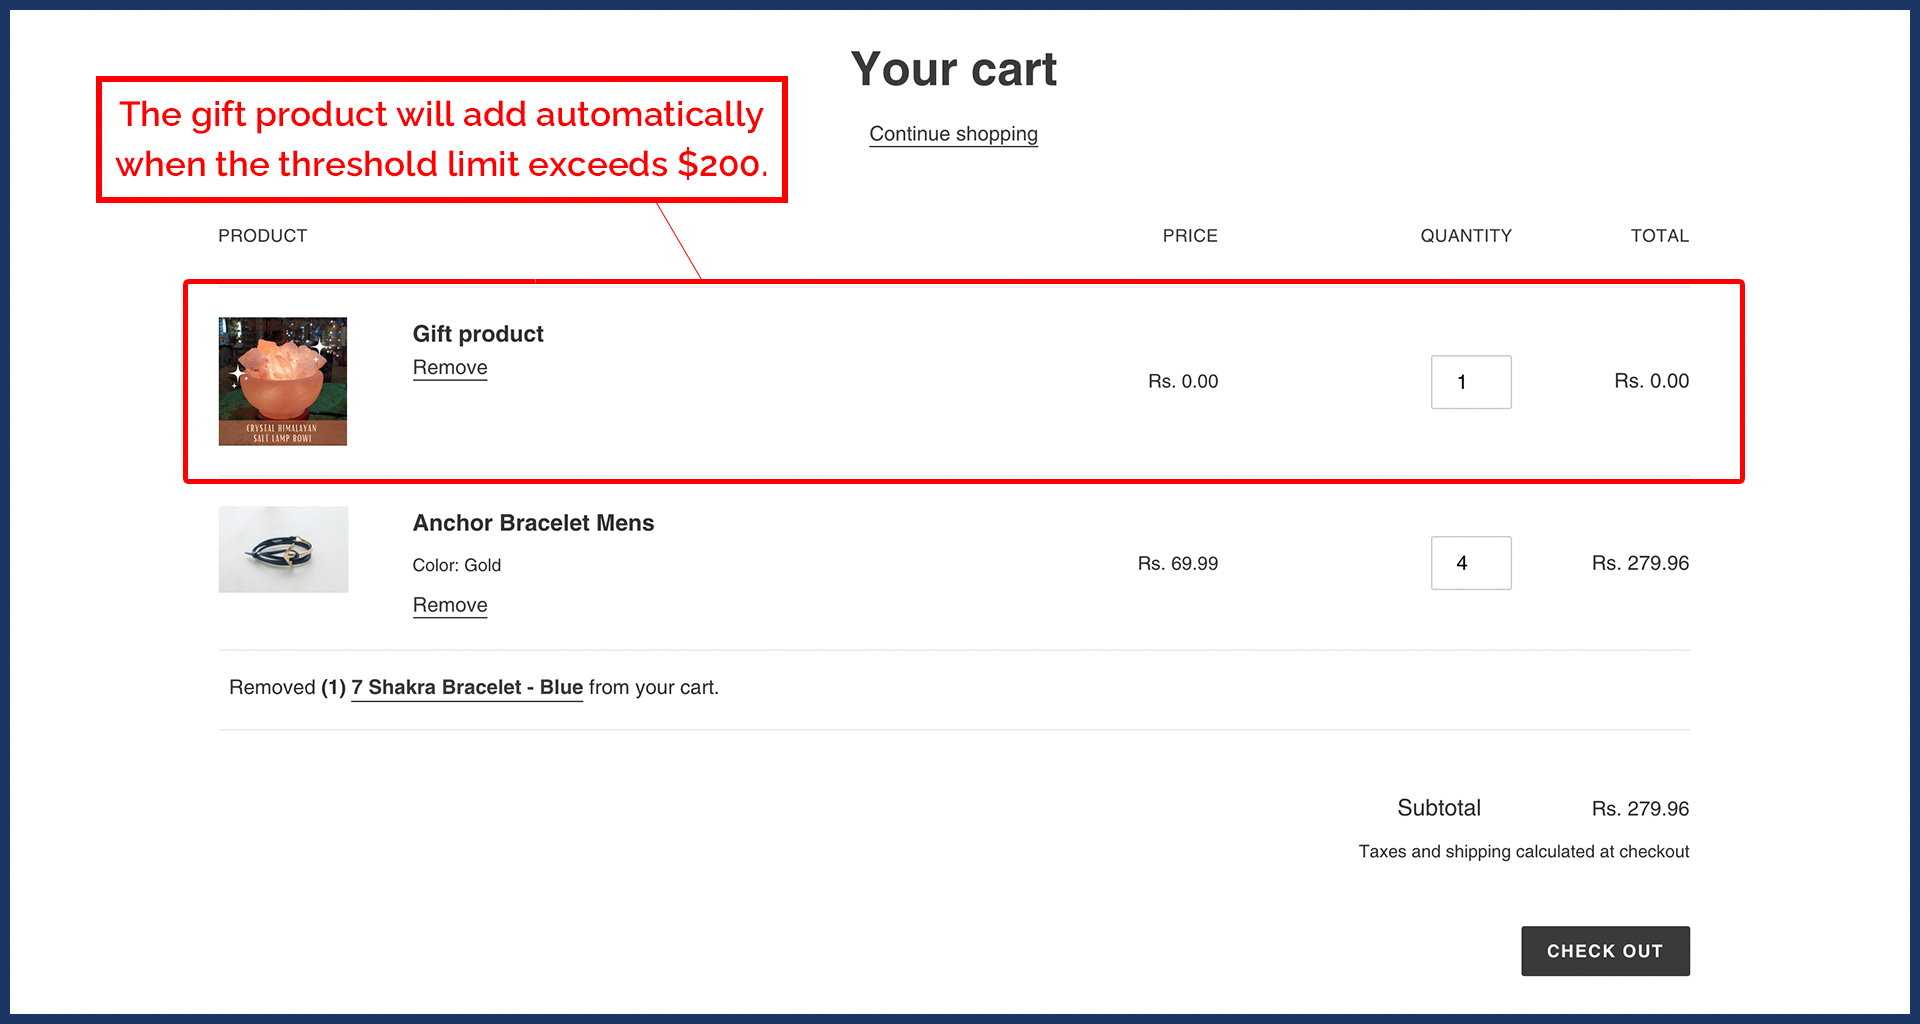1920x1024 pixels.
Task: Click the Continue shopping link
Action: [953, 134]
